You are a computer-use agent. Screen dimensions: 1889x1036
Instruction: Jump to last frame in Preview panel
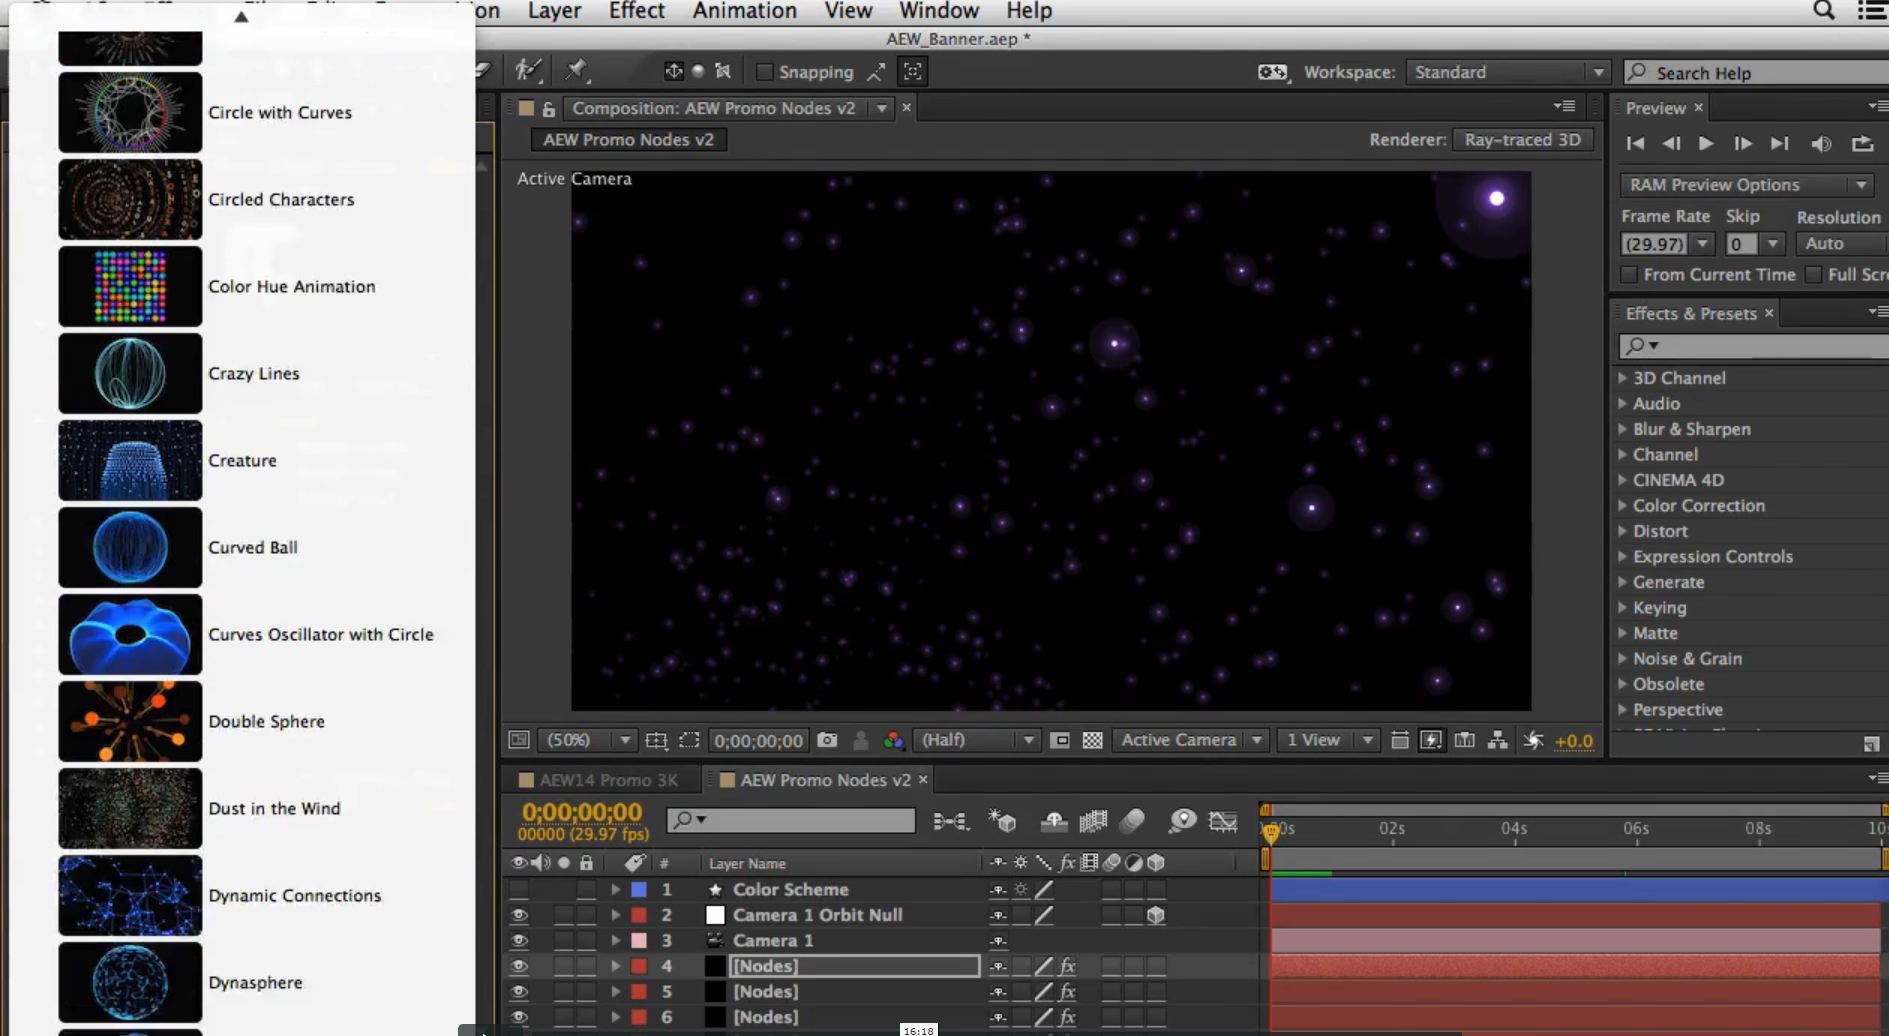tap(1779, 144)
